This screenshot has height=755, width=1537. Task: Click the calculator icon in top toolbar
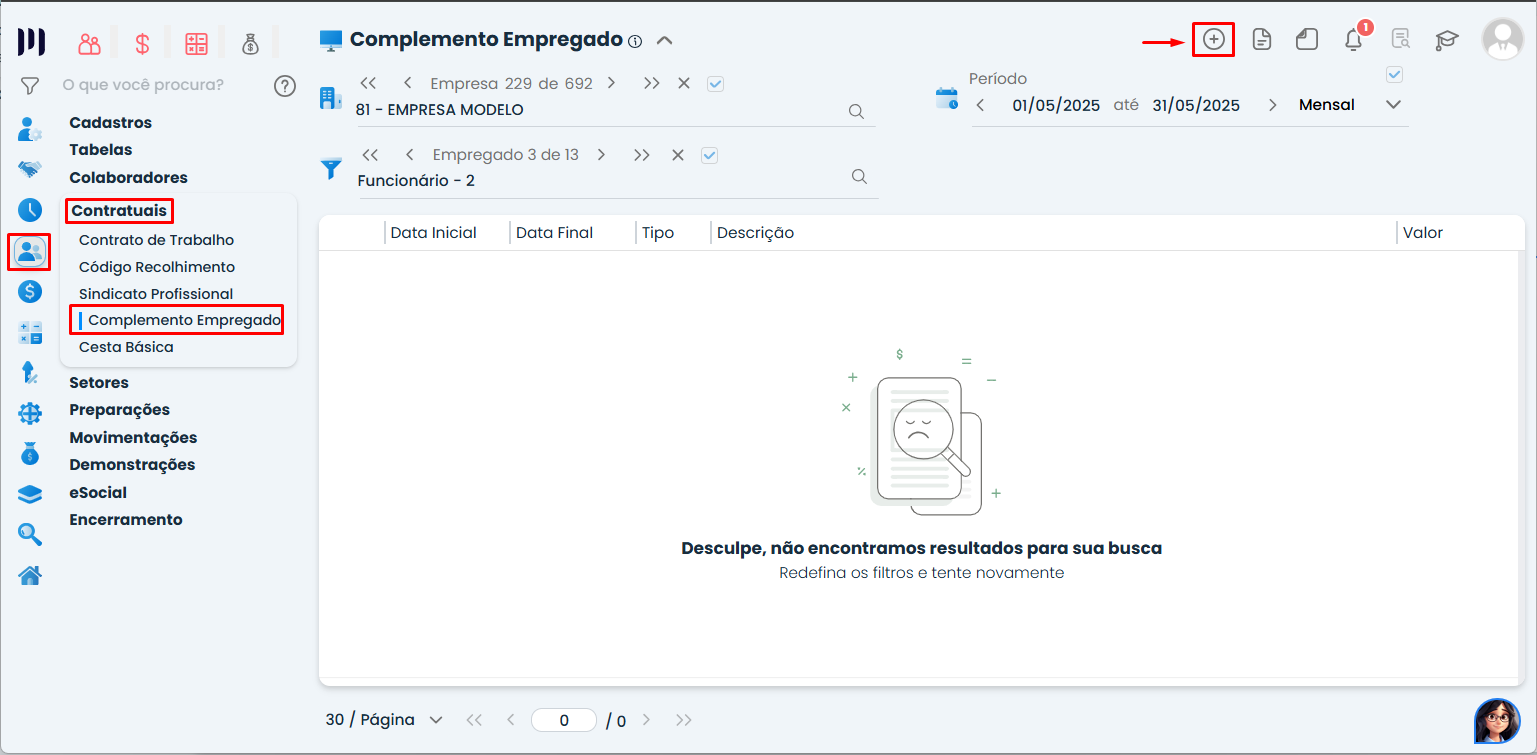(x=196, y=44)
